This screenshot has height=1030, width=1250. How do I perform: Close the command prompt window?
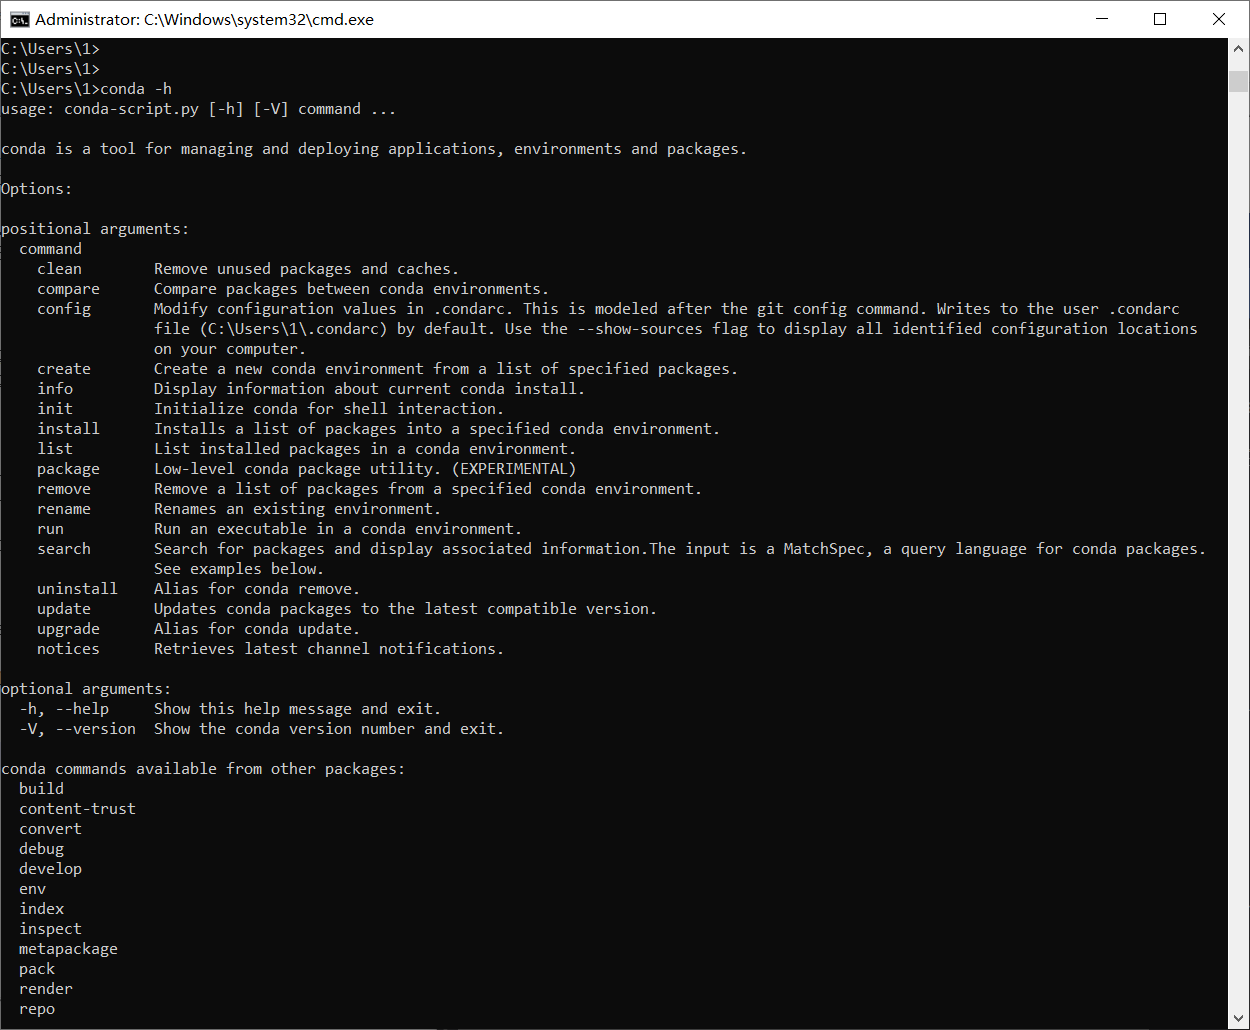(x=1219, y=19)
